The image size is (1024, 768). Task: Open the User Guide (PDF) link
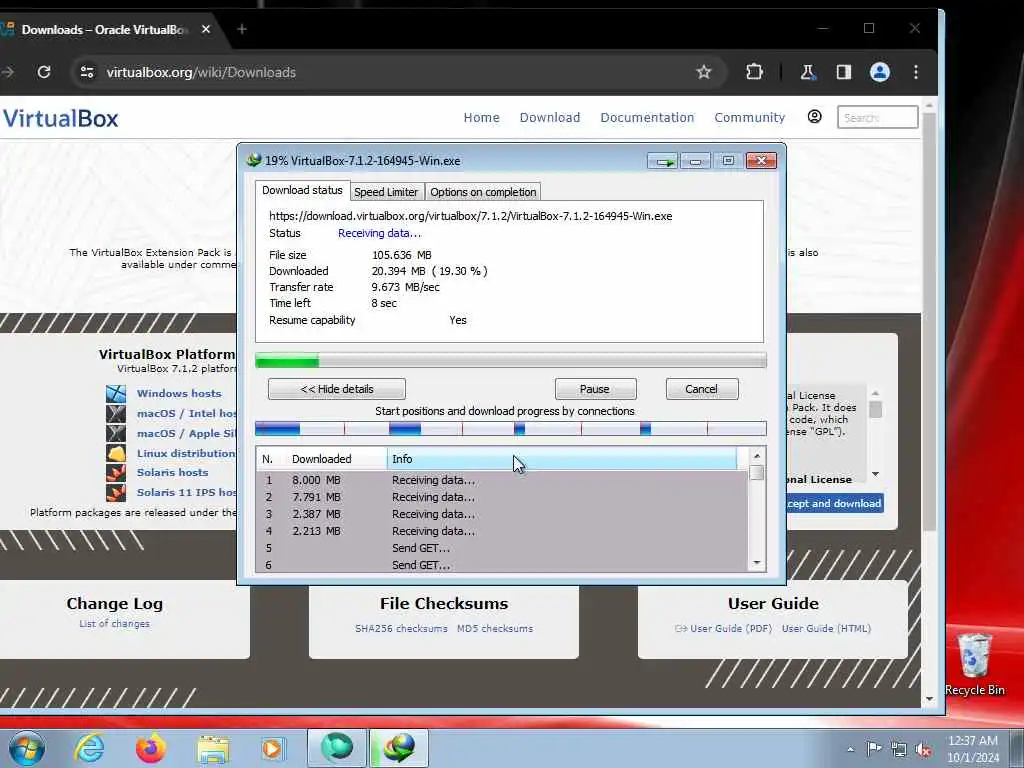(731, 628)
